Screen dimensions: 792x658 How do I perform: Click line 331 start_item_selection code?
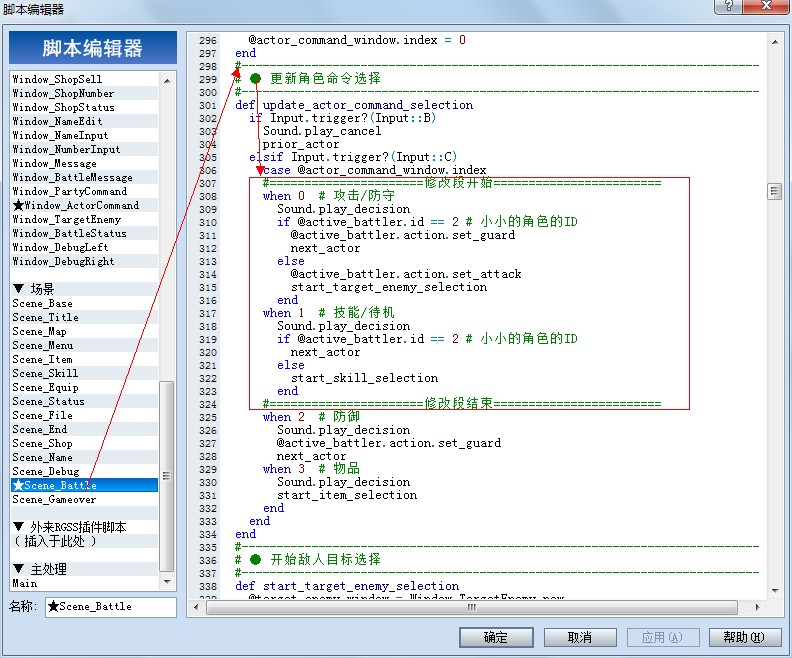pos(347,495)
